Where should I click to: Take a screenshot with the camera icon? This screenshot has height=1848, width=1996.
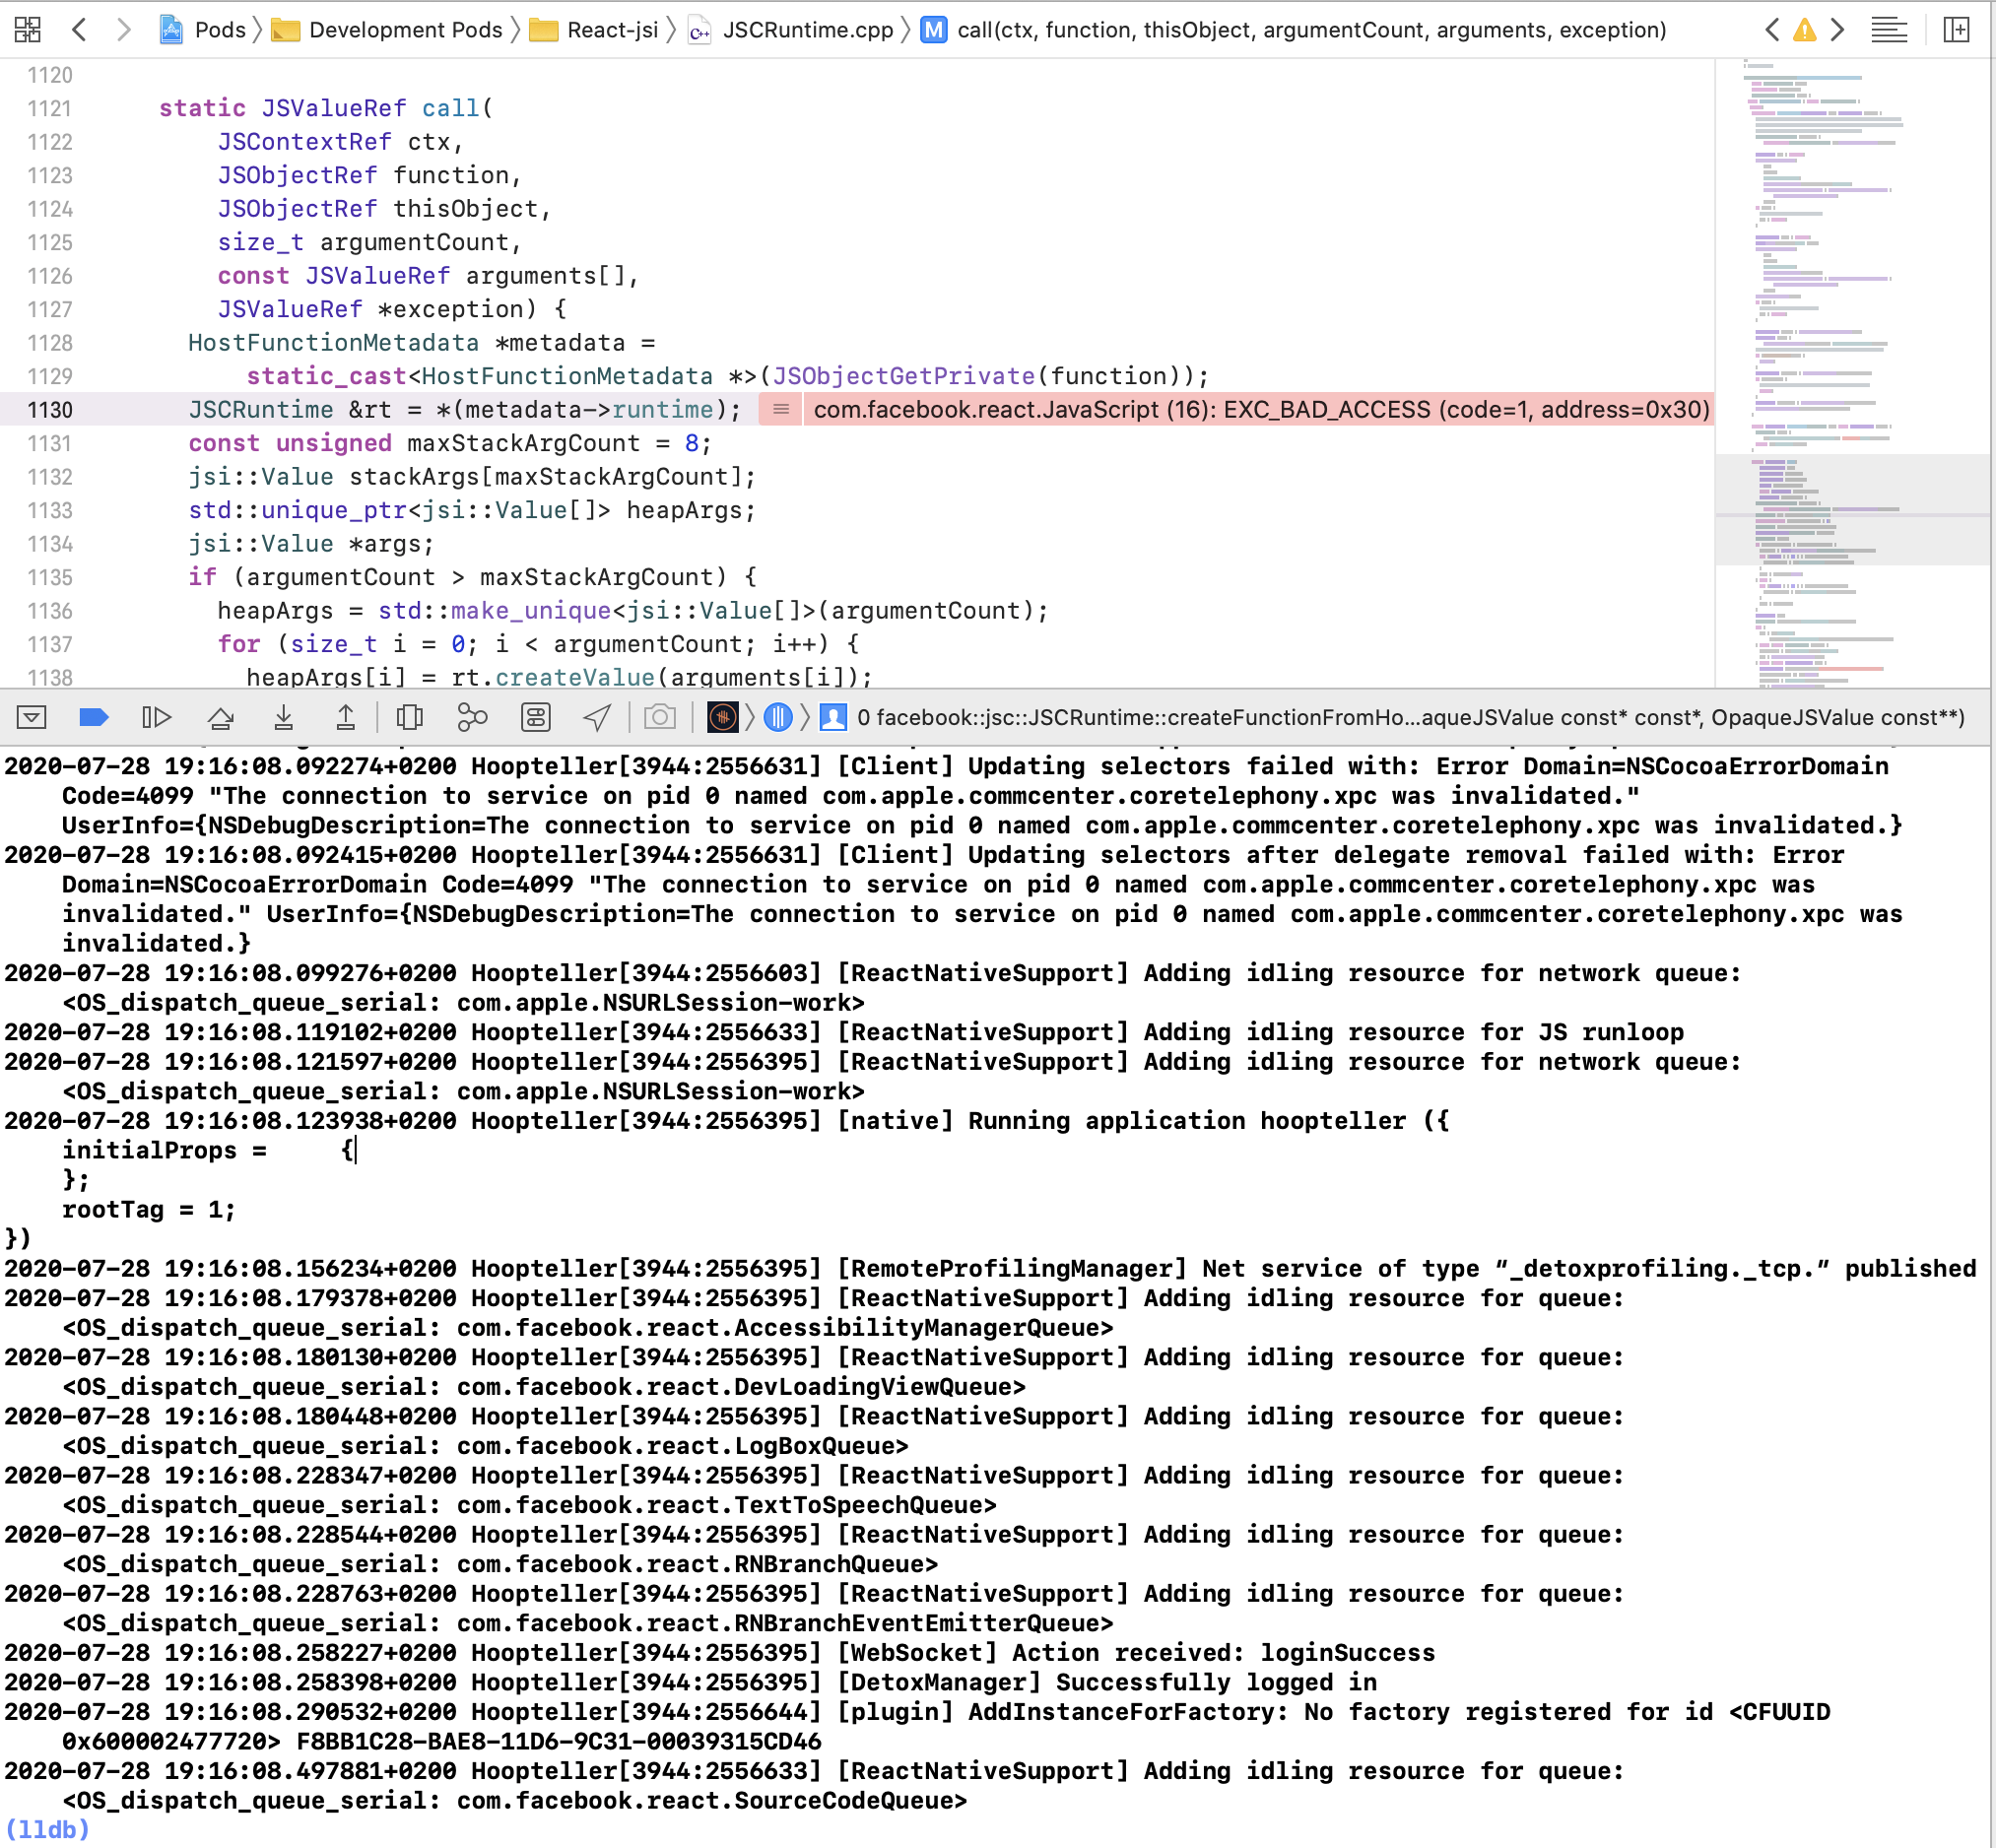(x=660, y=718)
